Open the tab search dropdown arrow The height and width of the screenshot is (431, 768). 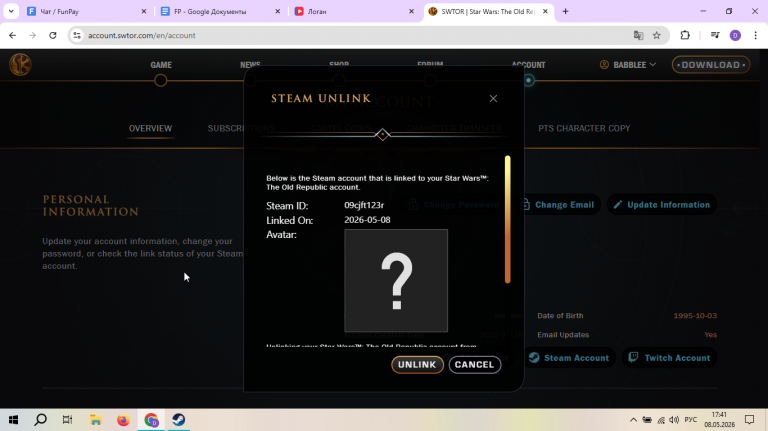[x=11, y=11]
